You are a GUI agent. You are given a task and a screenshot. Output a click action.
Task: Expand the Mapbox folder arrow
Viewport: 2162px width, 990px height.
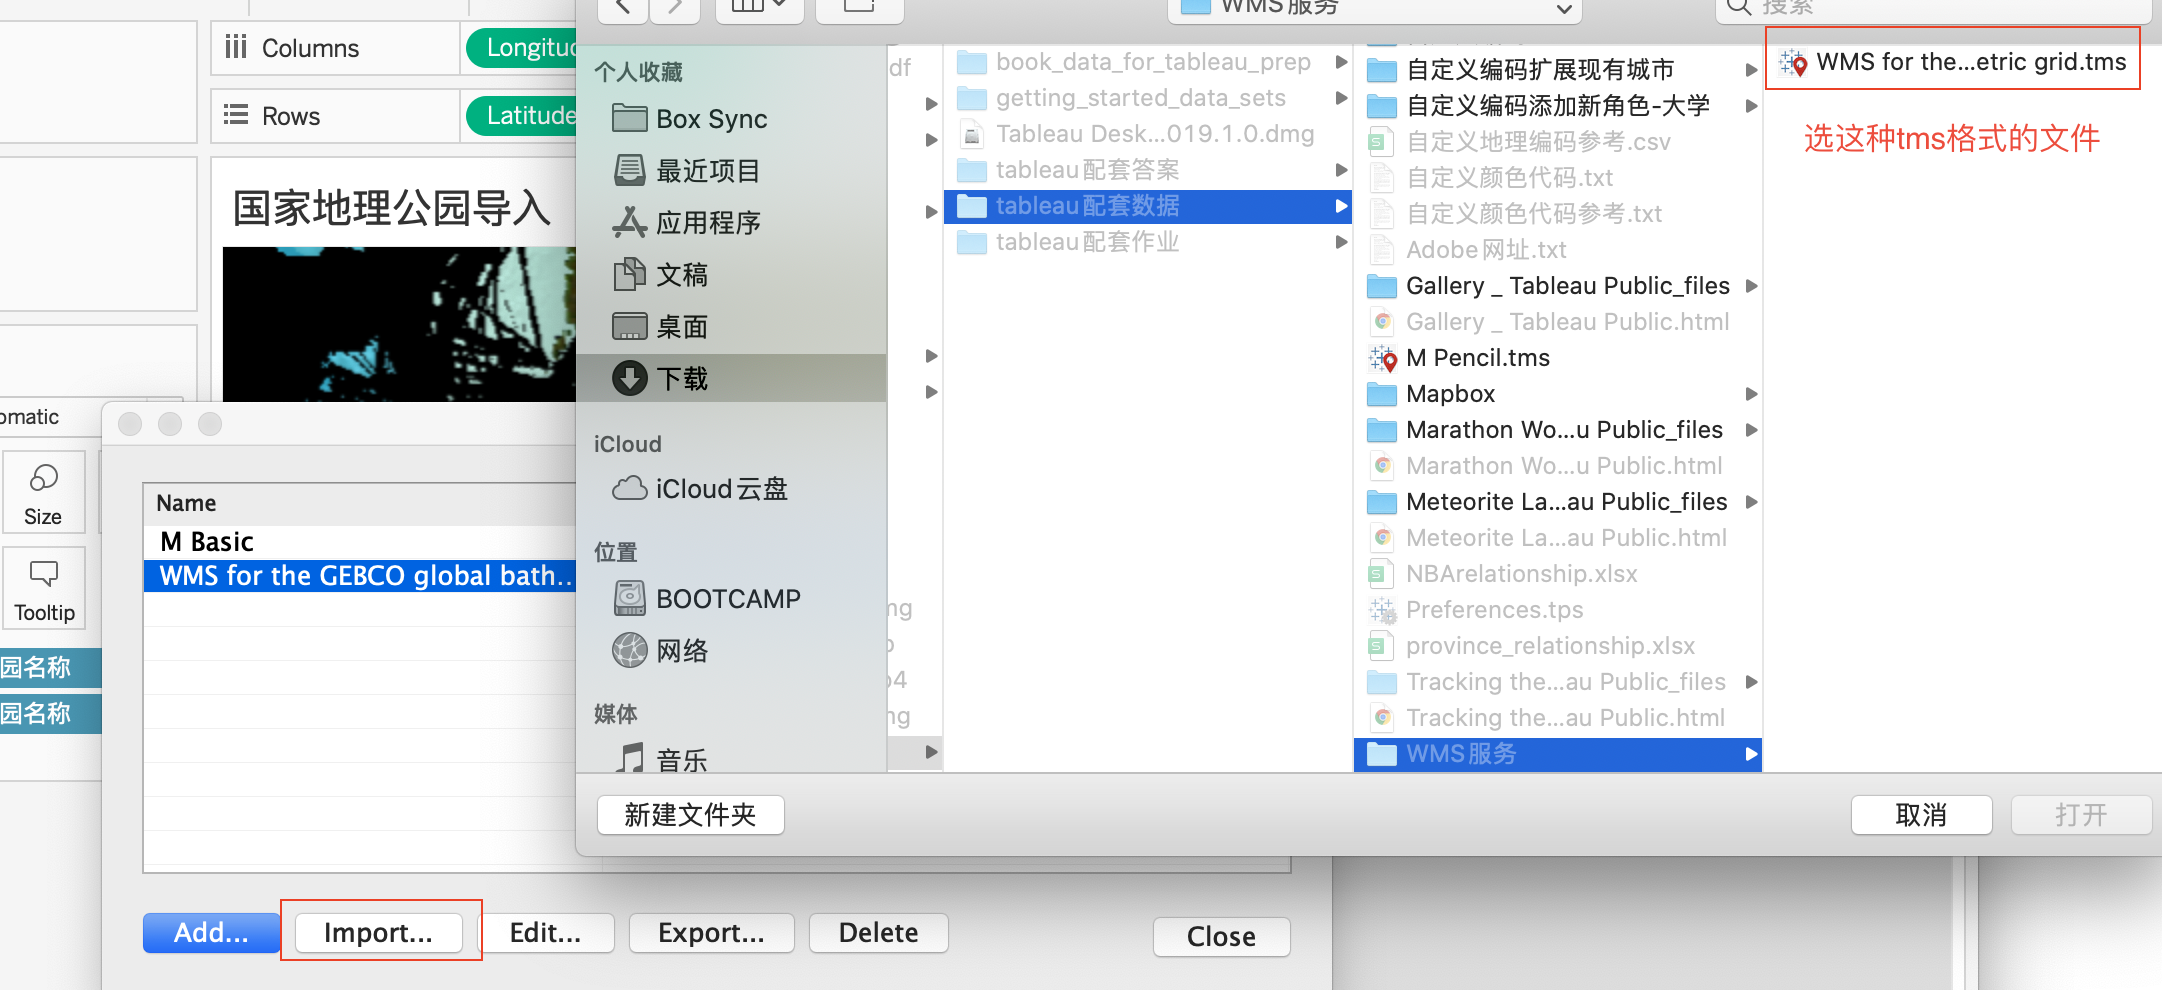coord(1751,394)
